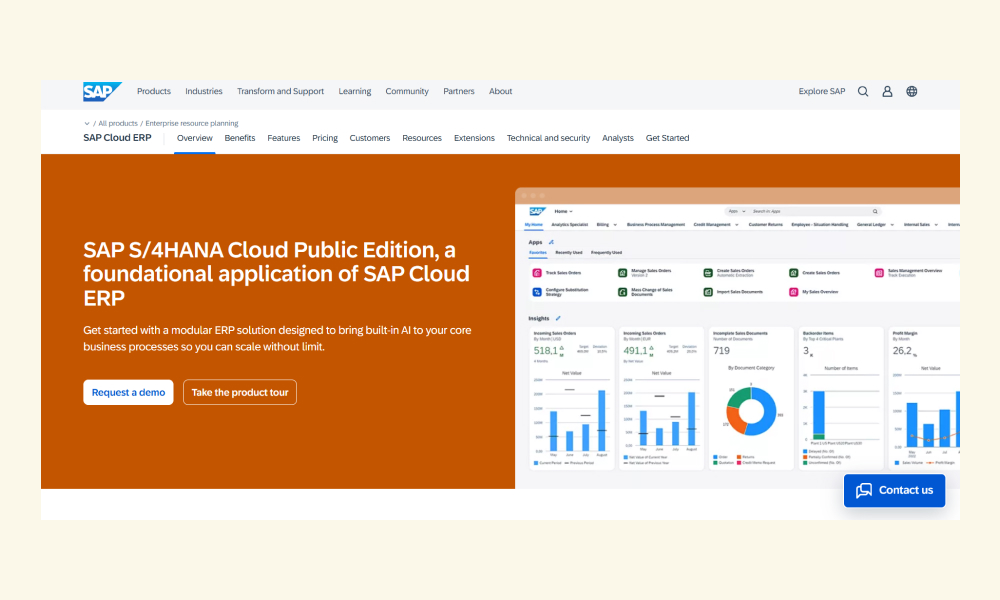Click Sales Management Overview tile icon

[x=879, y=273]
